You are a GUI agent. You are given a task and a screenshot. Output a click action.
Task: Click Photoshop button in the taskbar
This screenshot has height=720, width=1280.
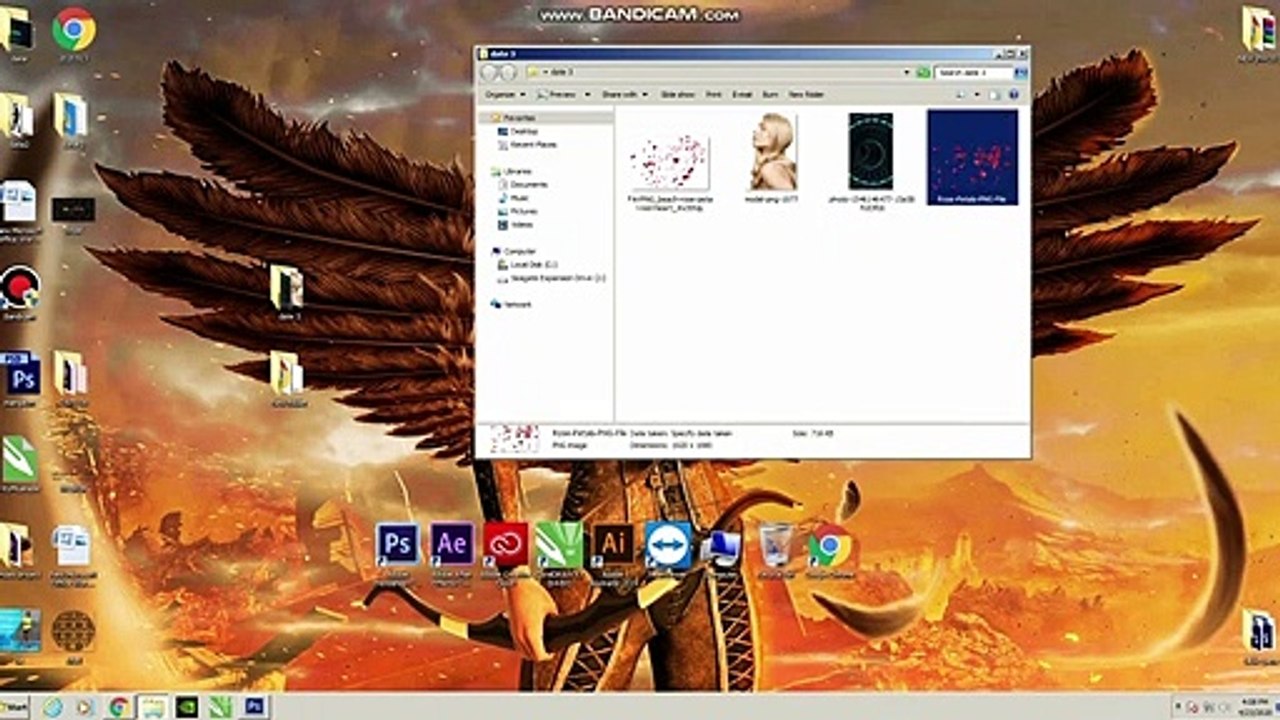254,707
